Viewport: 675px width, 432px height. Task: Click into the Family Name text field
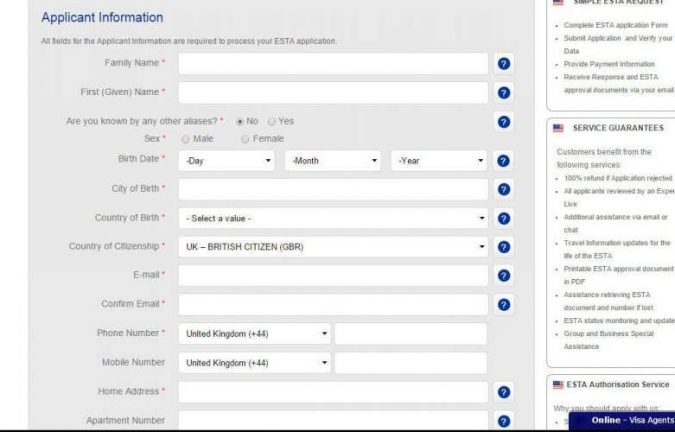point(333,64)
